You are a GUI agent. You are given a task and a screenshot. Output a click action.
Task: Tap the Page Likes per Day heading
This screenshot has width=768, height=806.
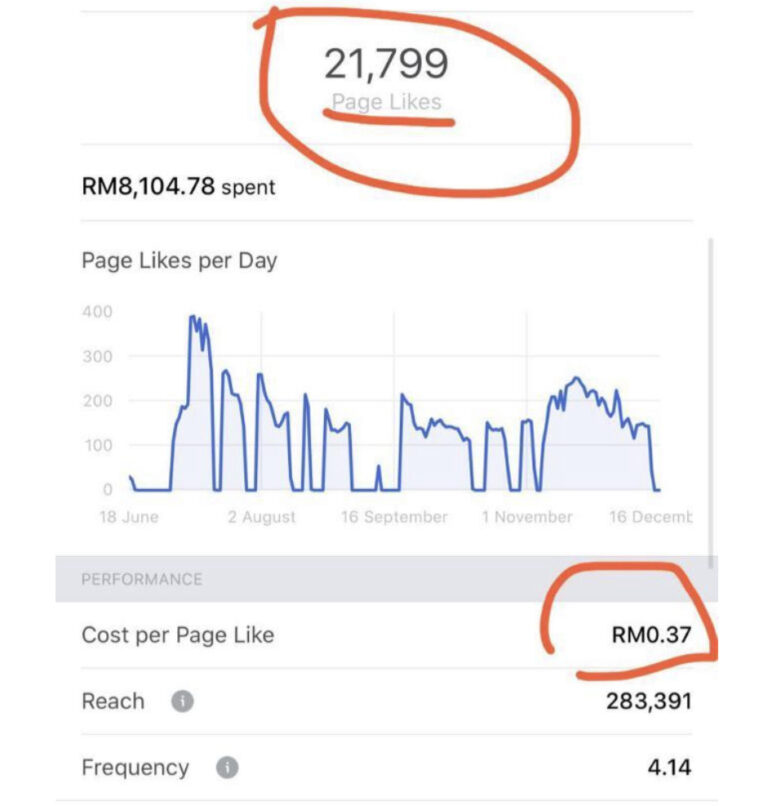[179, 261]
